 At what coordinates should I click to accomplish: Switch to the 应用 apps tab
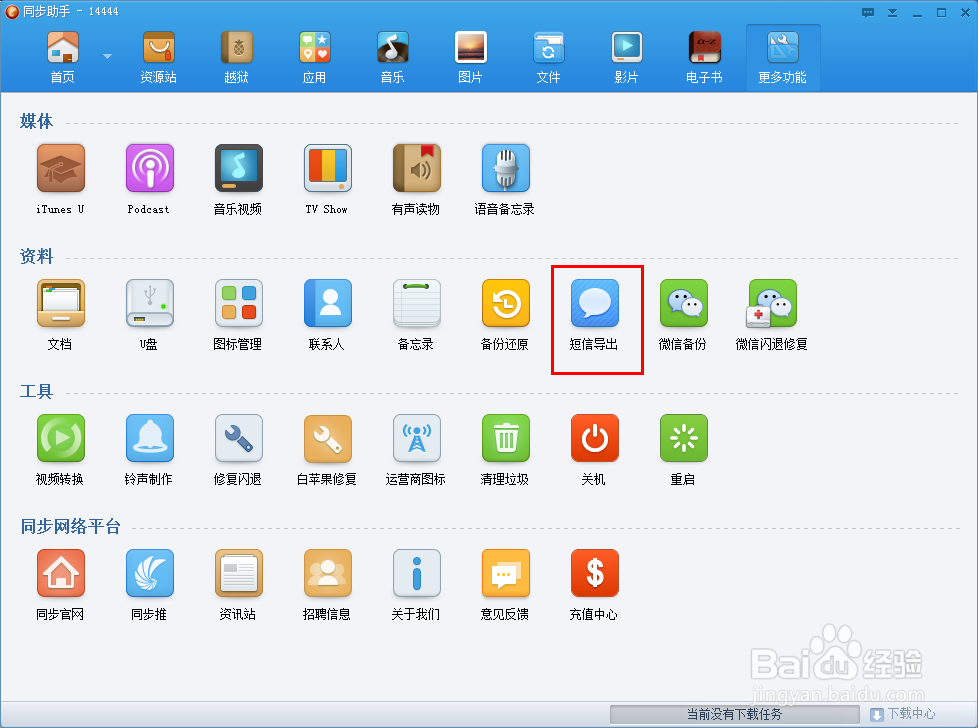(314, 57)
